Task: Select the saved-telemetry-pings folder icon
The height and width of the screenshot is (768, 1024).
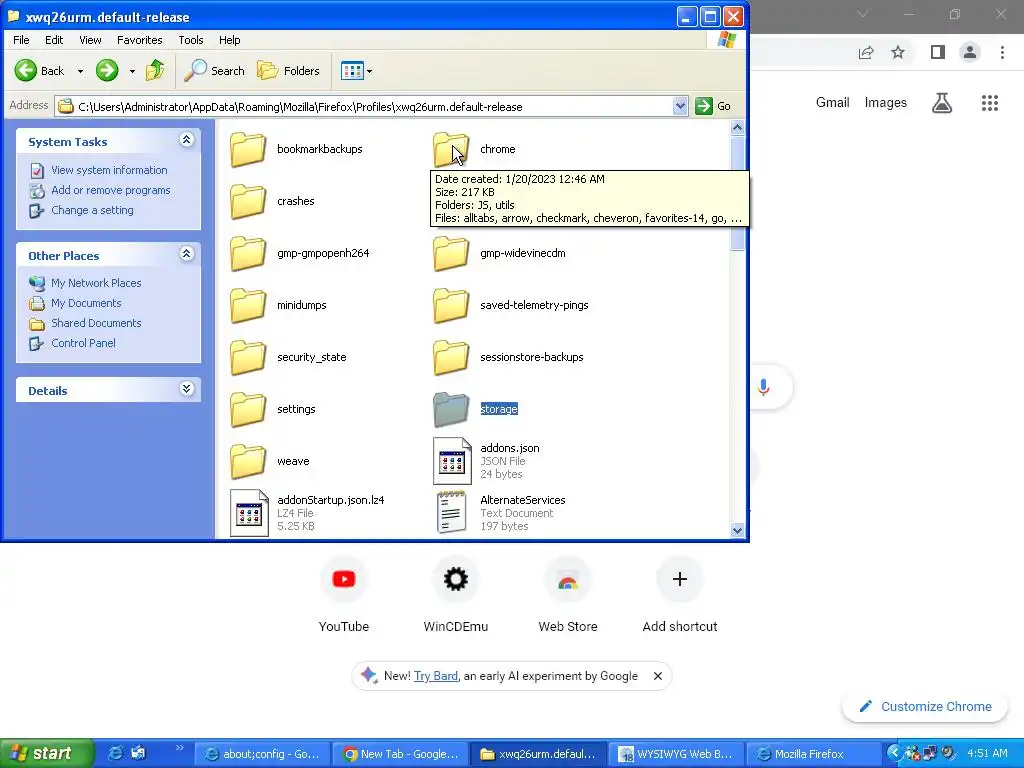Action: tap(451, 305)
